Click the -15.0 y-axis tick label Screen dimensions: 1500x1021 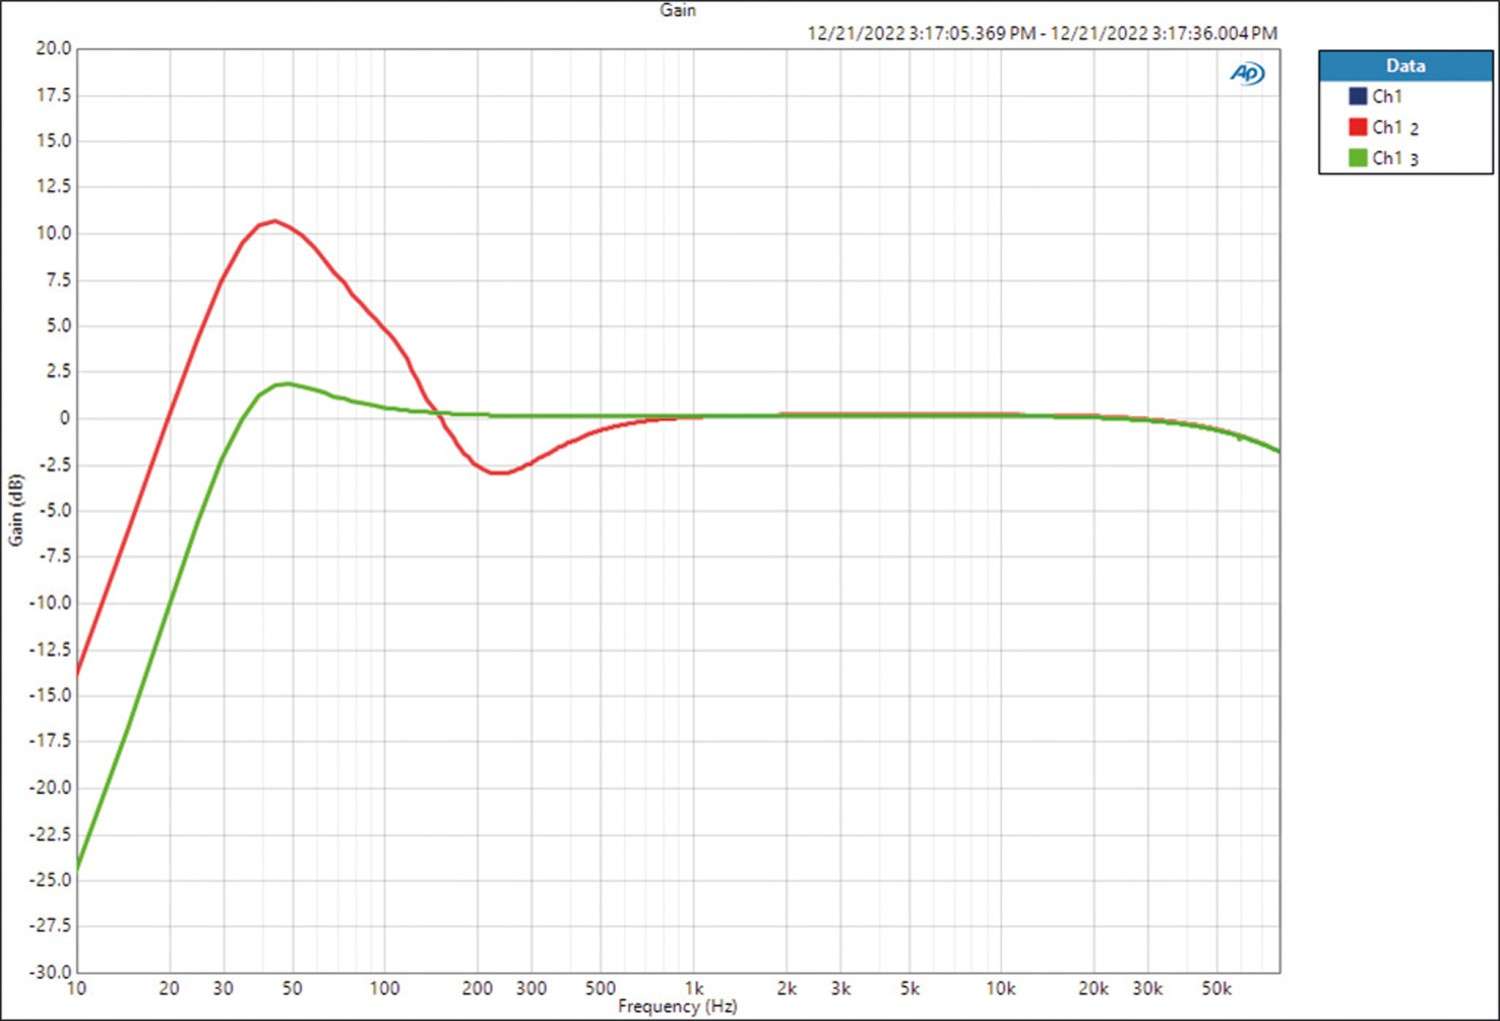[x=50, y=695]
